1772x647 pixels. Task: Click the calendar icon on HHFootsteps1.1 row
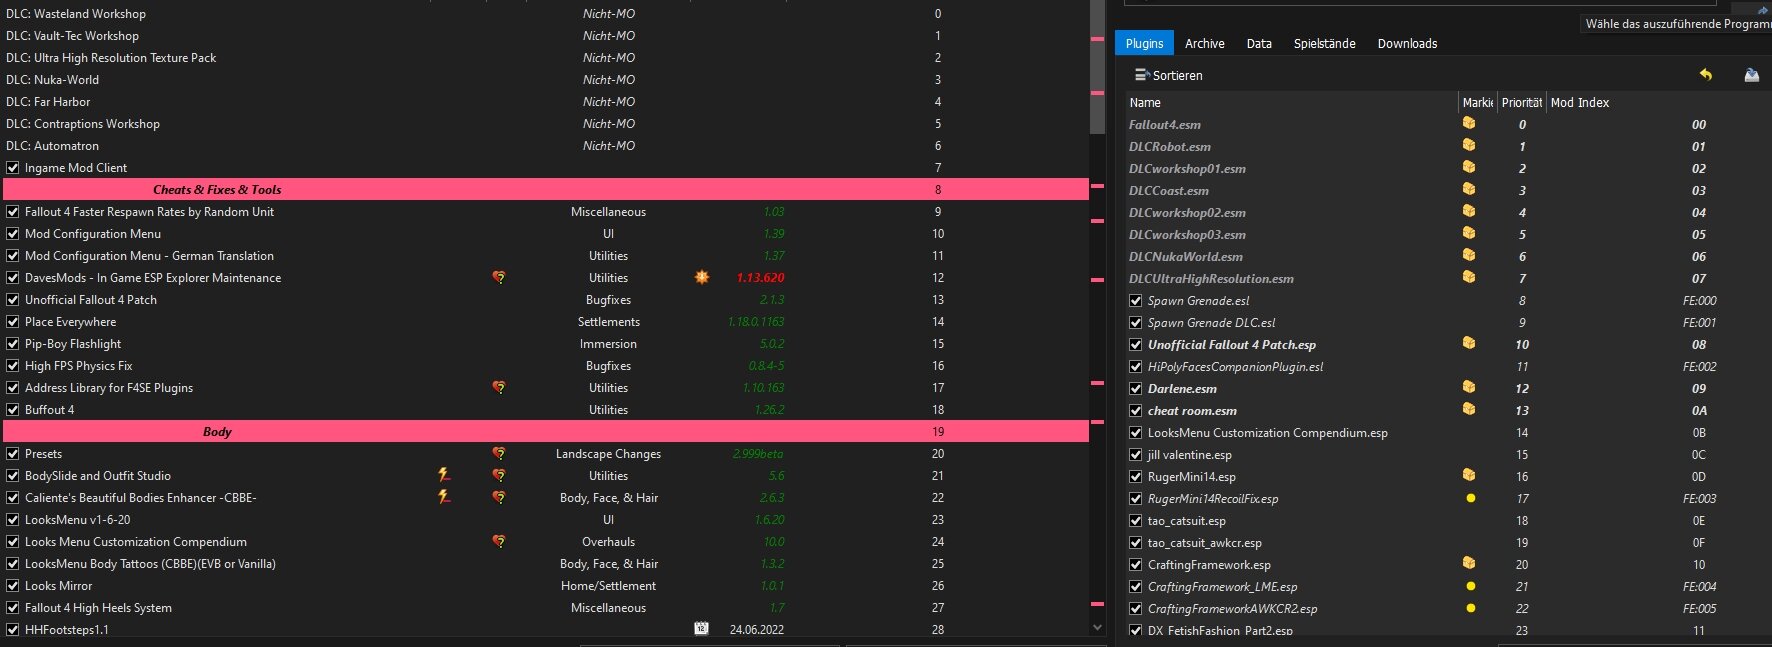point(701,629)
